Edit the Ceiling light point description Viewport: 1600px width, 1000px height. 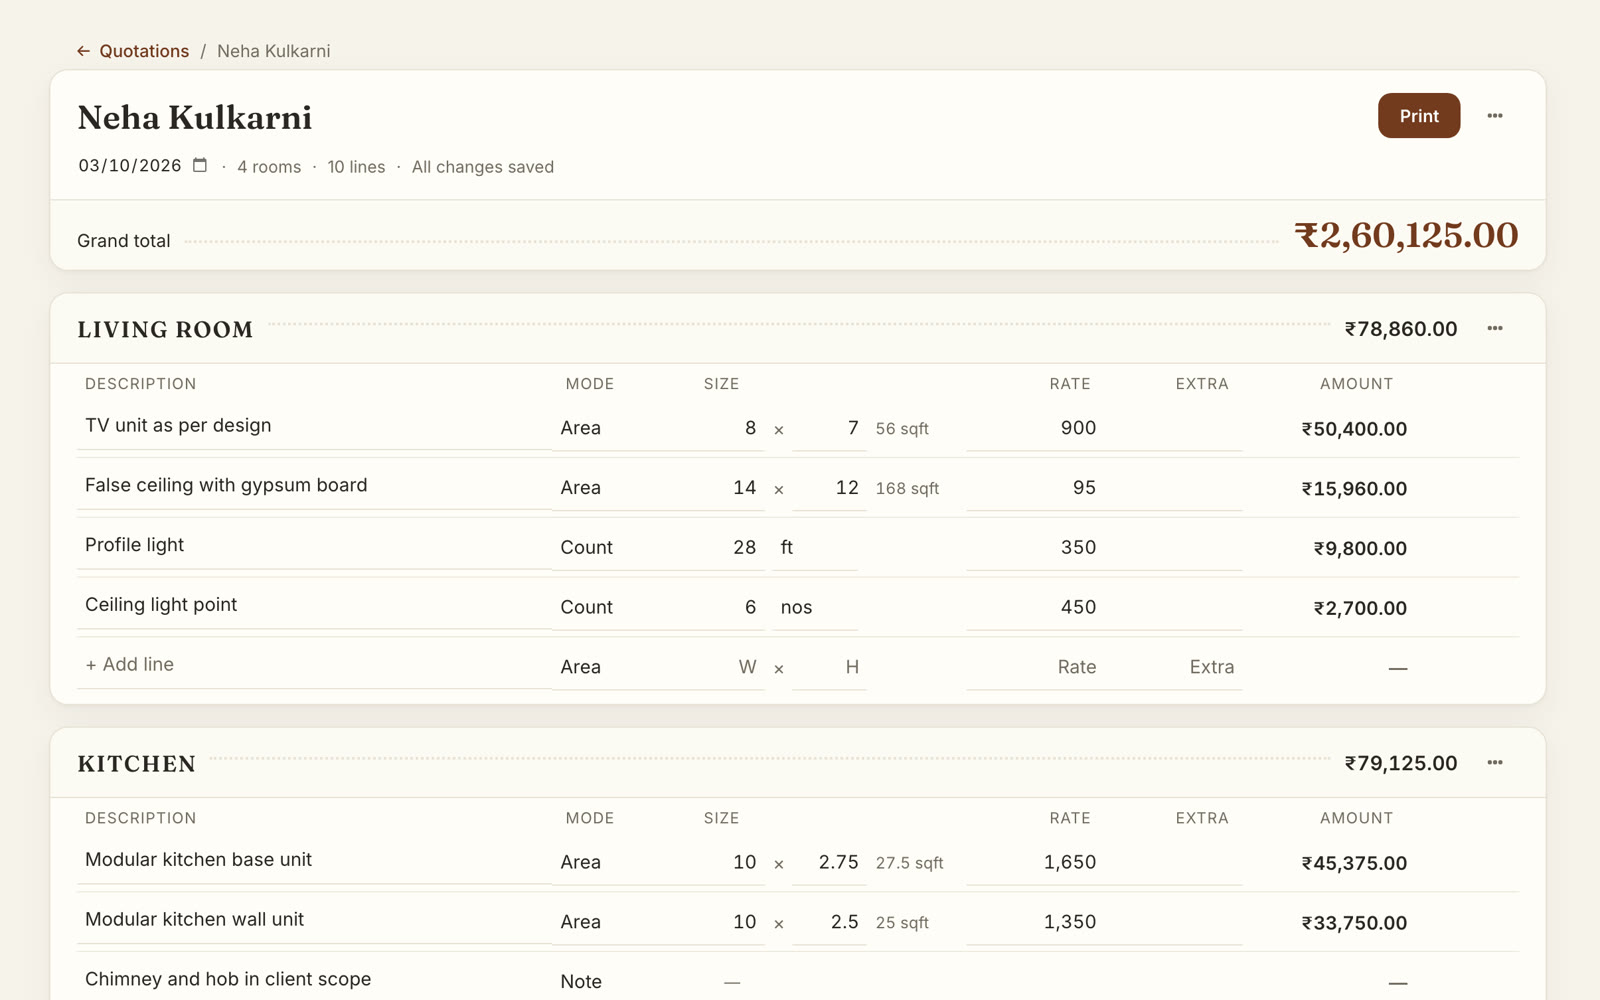[314, 606]
